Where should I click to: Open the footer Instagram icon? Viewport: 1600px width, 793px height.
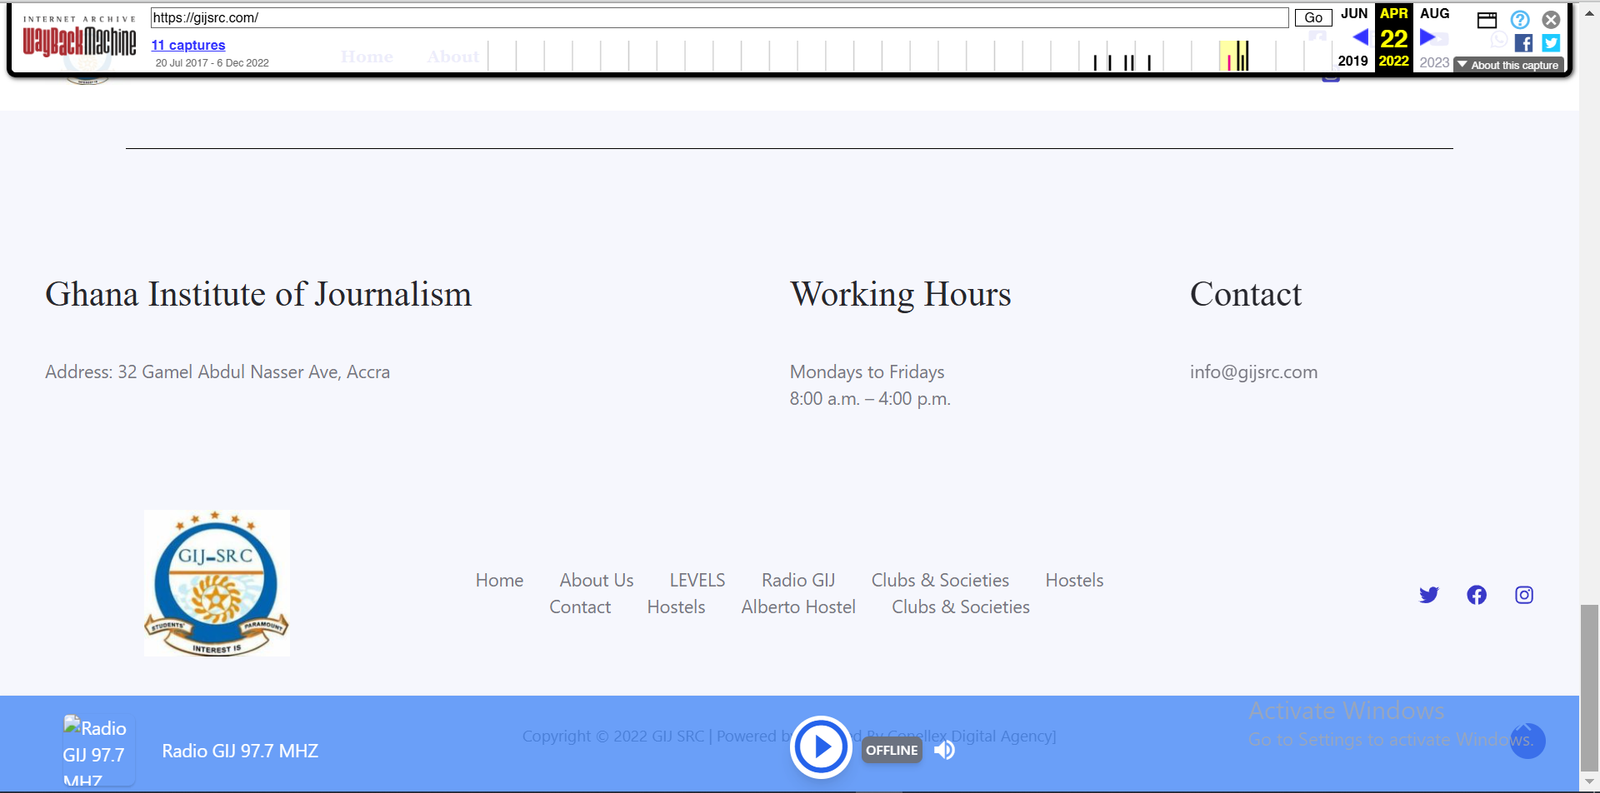point(1524,595)
